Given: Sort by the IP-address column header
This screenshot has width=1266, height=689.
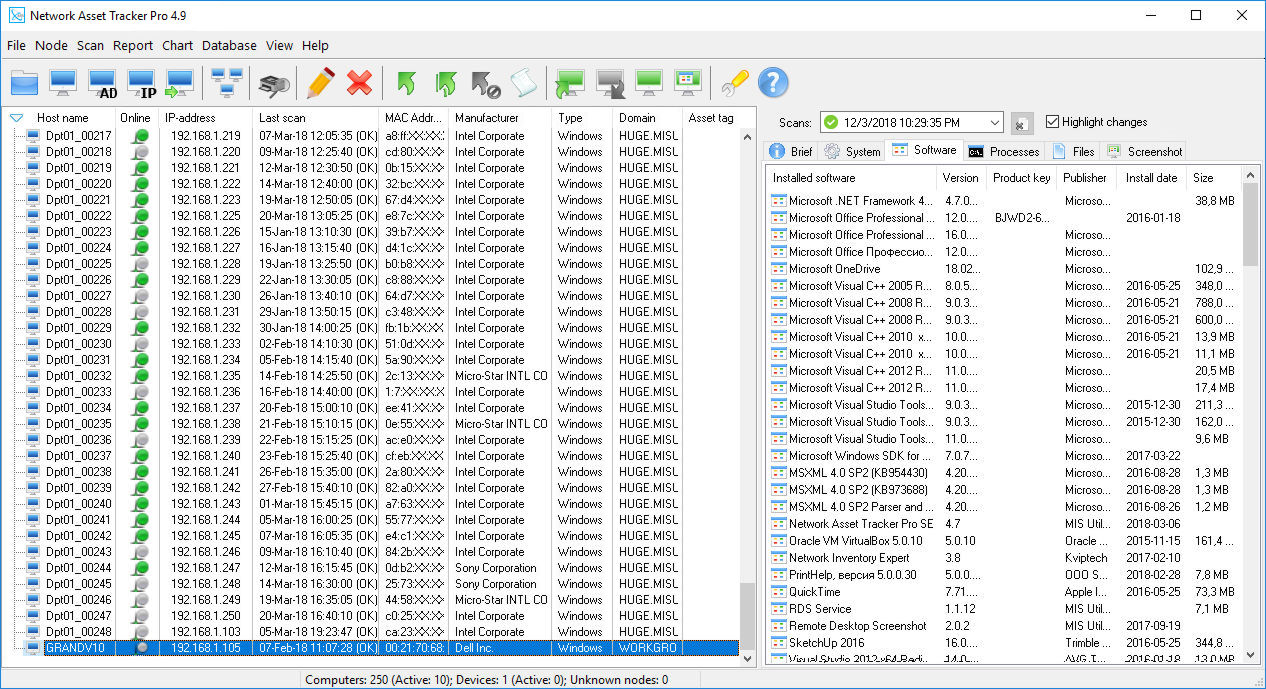Looking at the screenshot, I should pyautogui.click(x=205, y=118).
